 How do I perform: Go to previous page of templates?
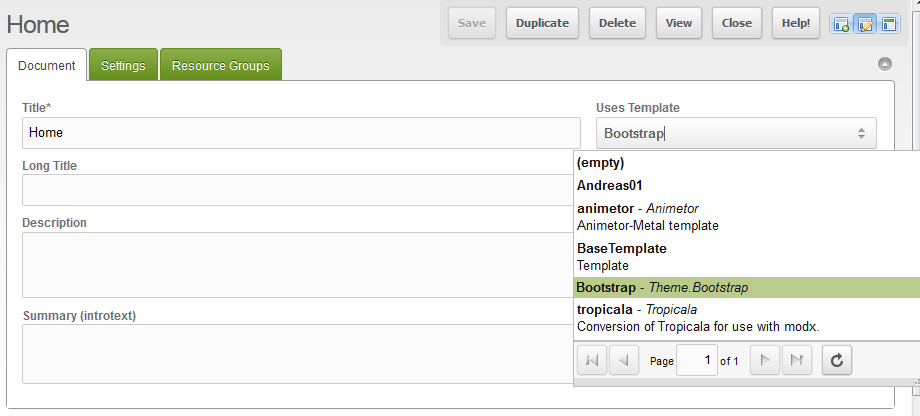pyautogui.click(x=624, y=360)
